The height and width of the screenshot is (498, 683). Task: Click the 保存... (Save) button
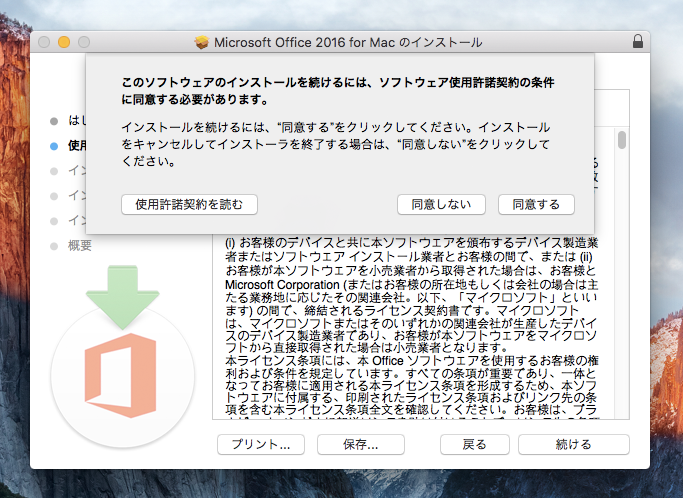[x=361, y=444]
